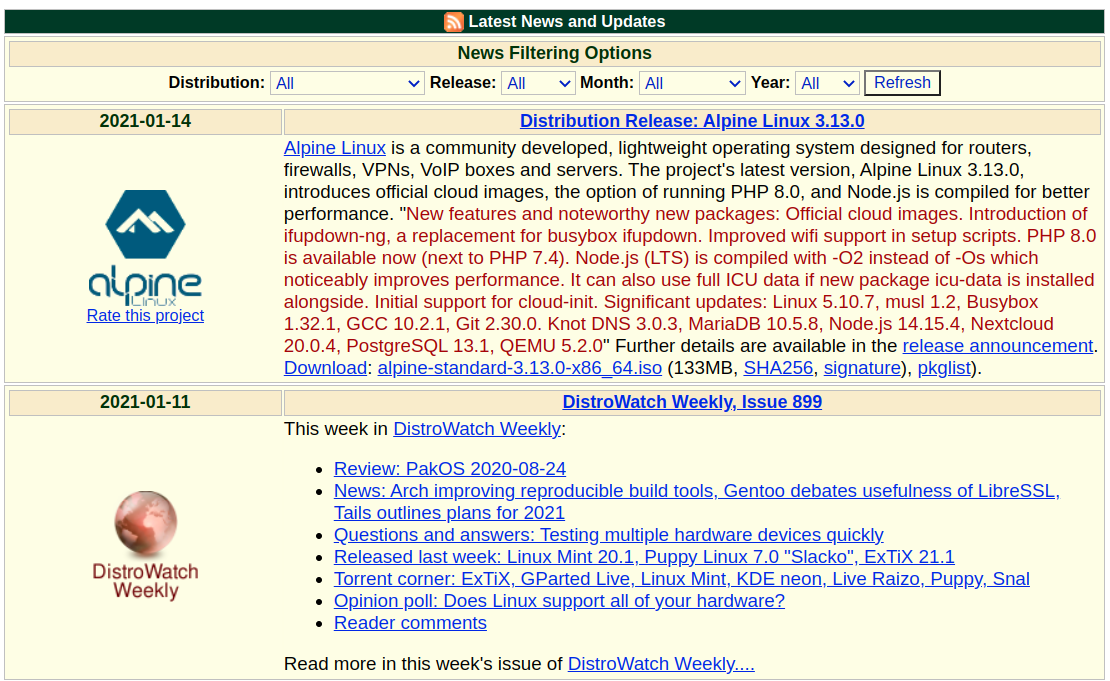Click the DistroWatch Weekly globe logo
The height and width of the screenshot is (681, 1110).
tap(145, 545)
